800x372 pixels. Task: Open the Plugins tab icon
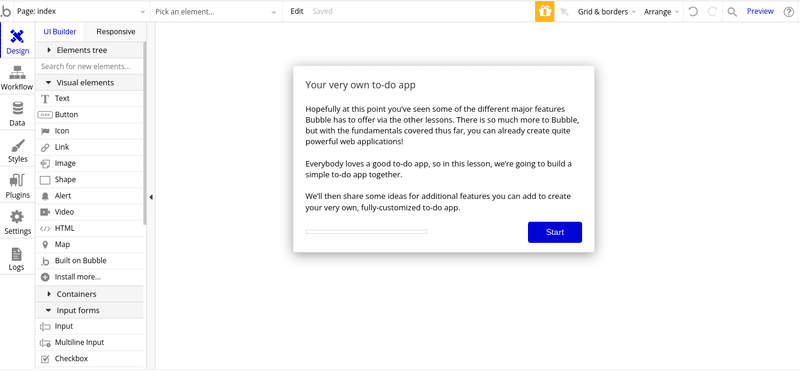17,181
